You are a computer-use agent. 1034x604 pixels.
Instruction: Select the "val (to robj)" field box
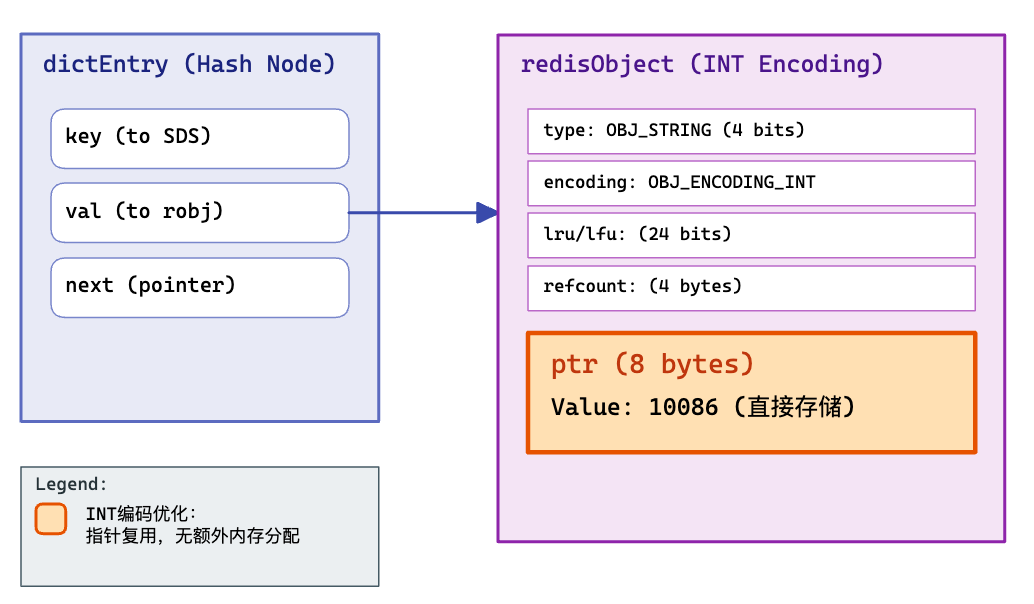[200, 212]
